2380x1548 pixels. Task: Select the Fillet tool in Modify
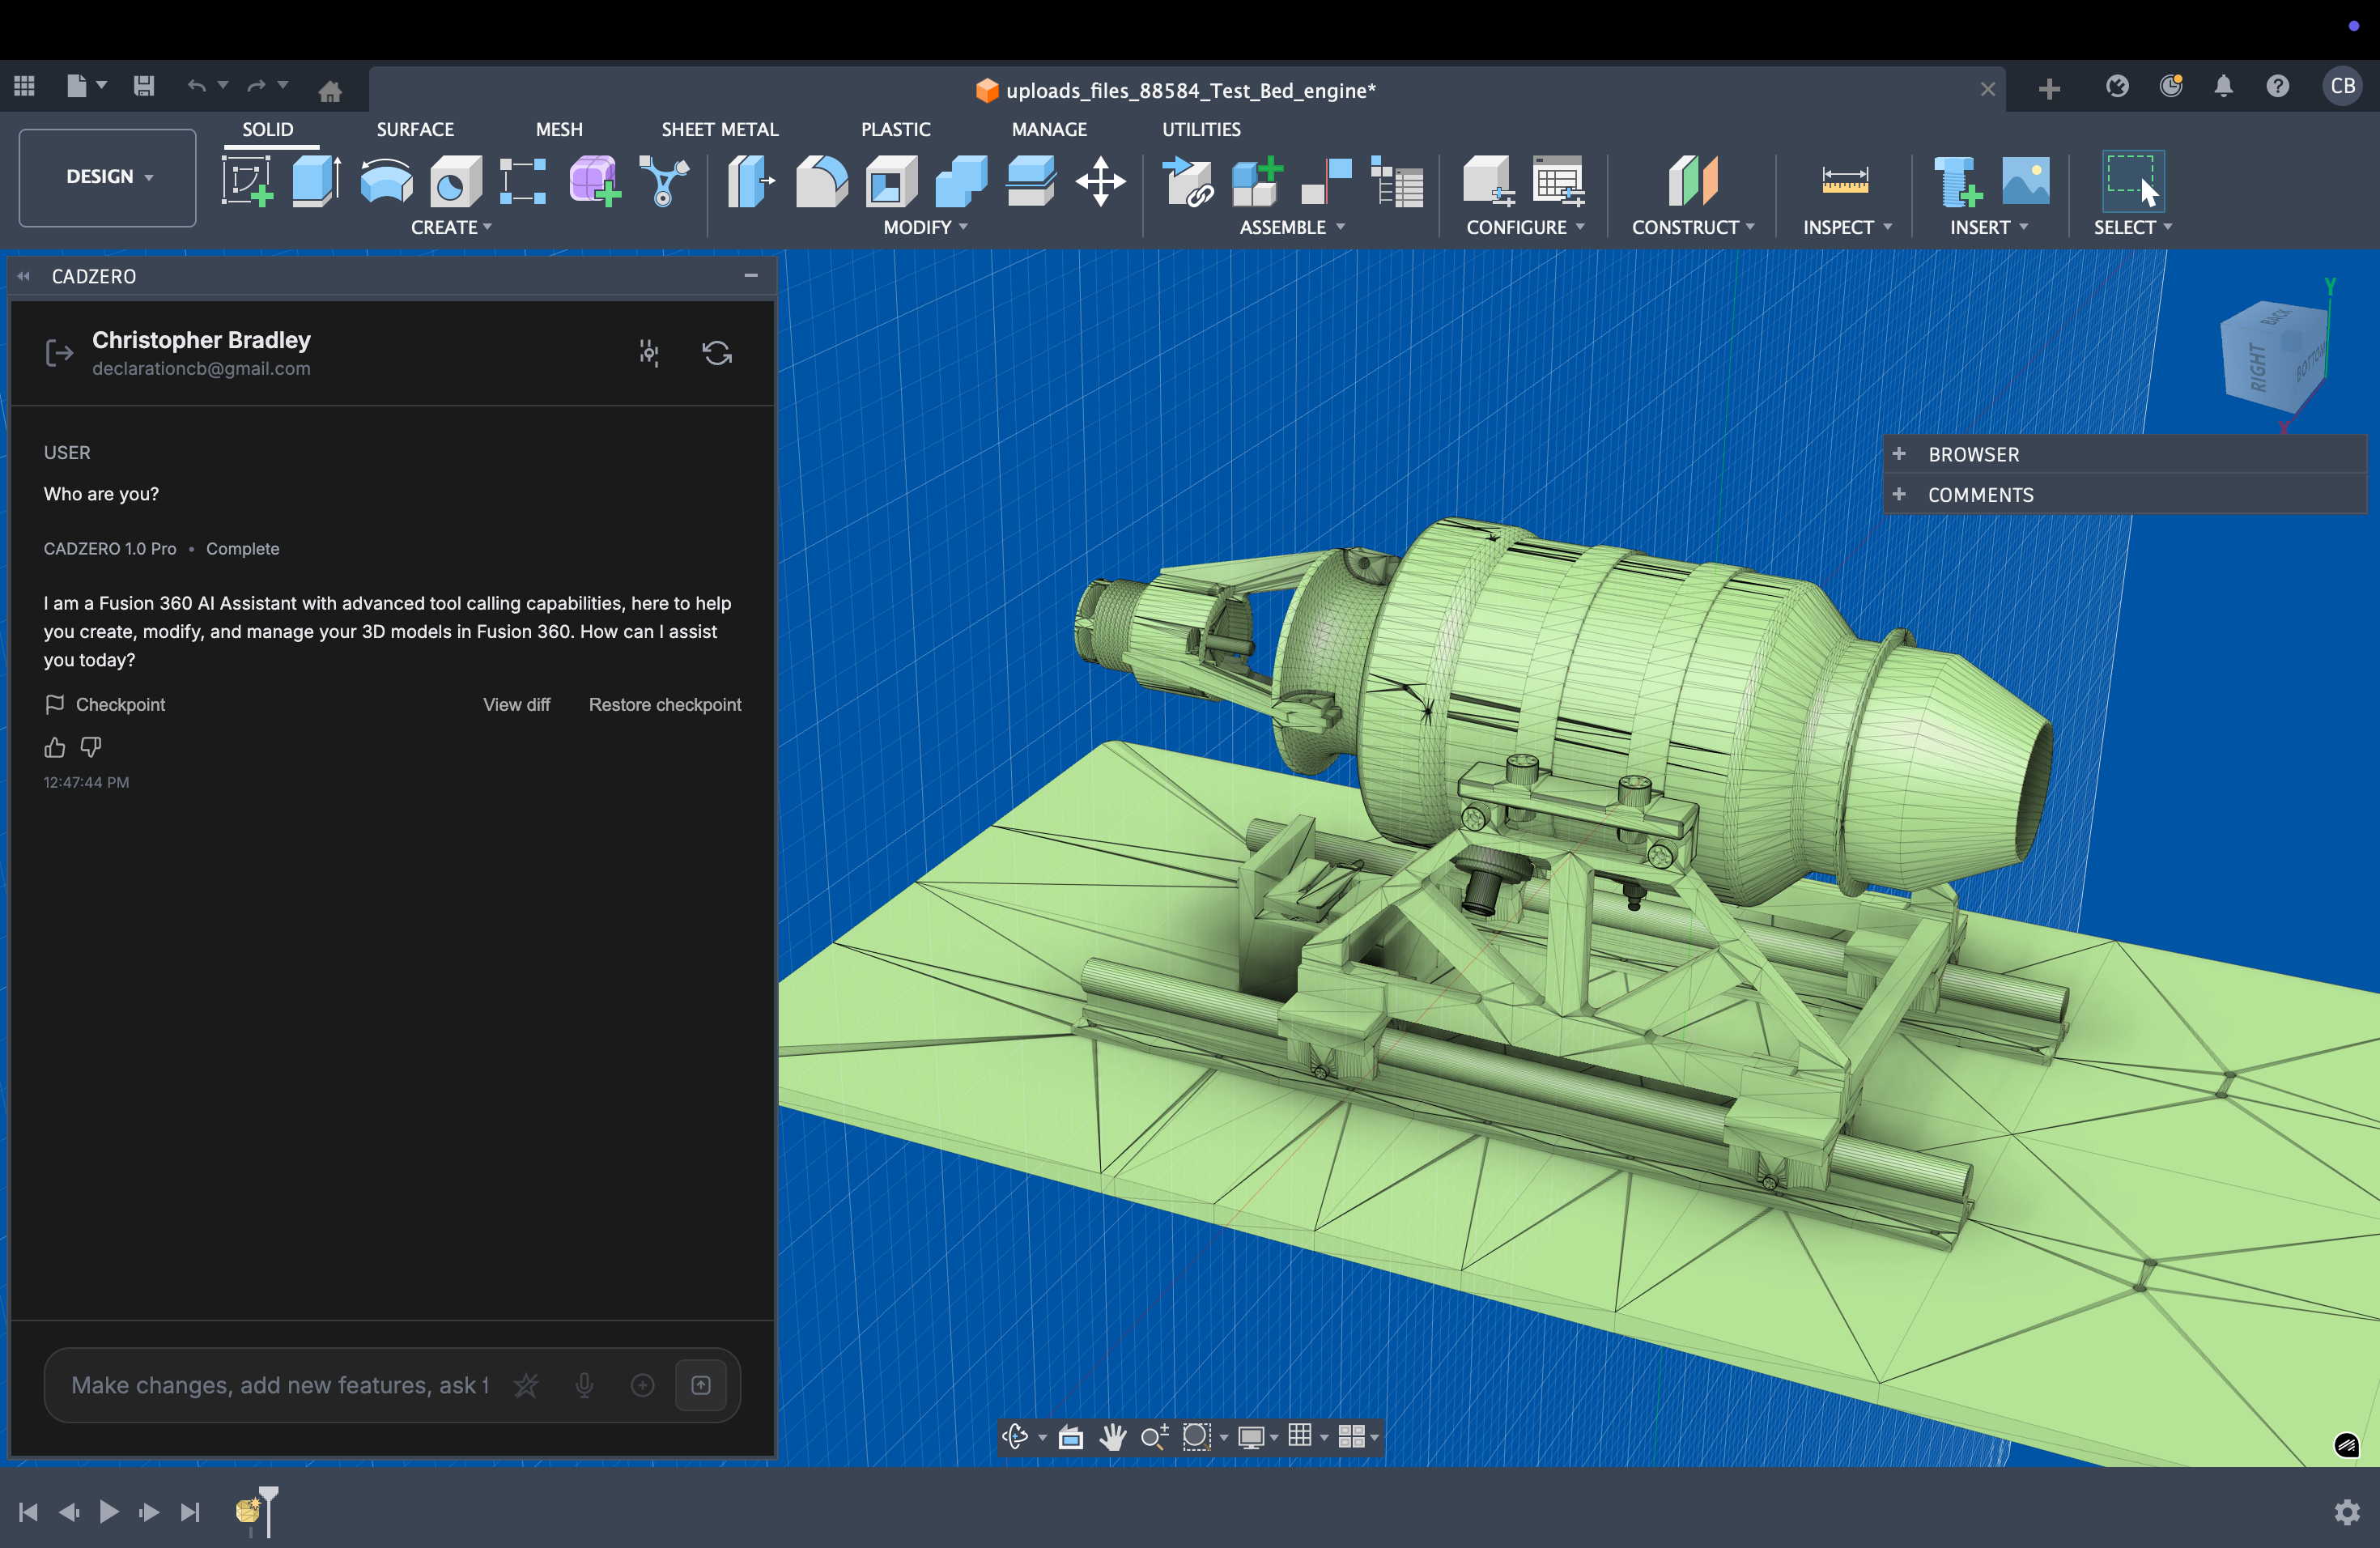[x=821, y=182]
